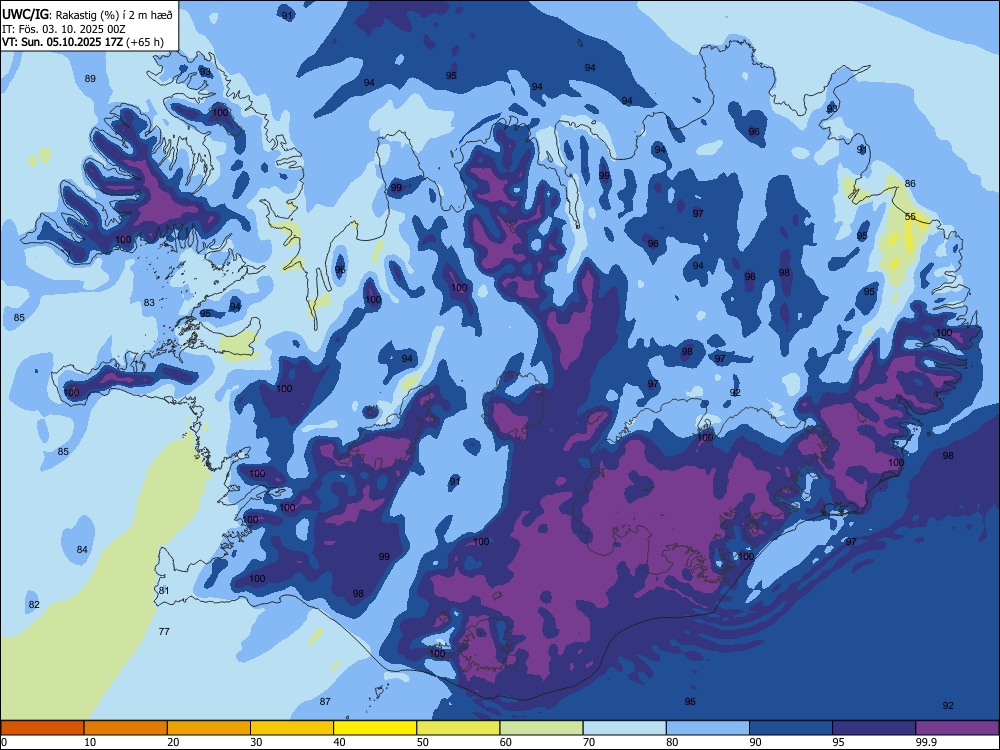Click the legend tick label '99.9'
The image size is (1000, 750).
925,742
